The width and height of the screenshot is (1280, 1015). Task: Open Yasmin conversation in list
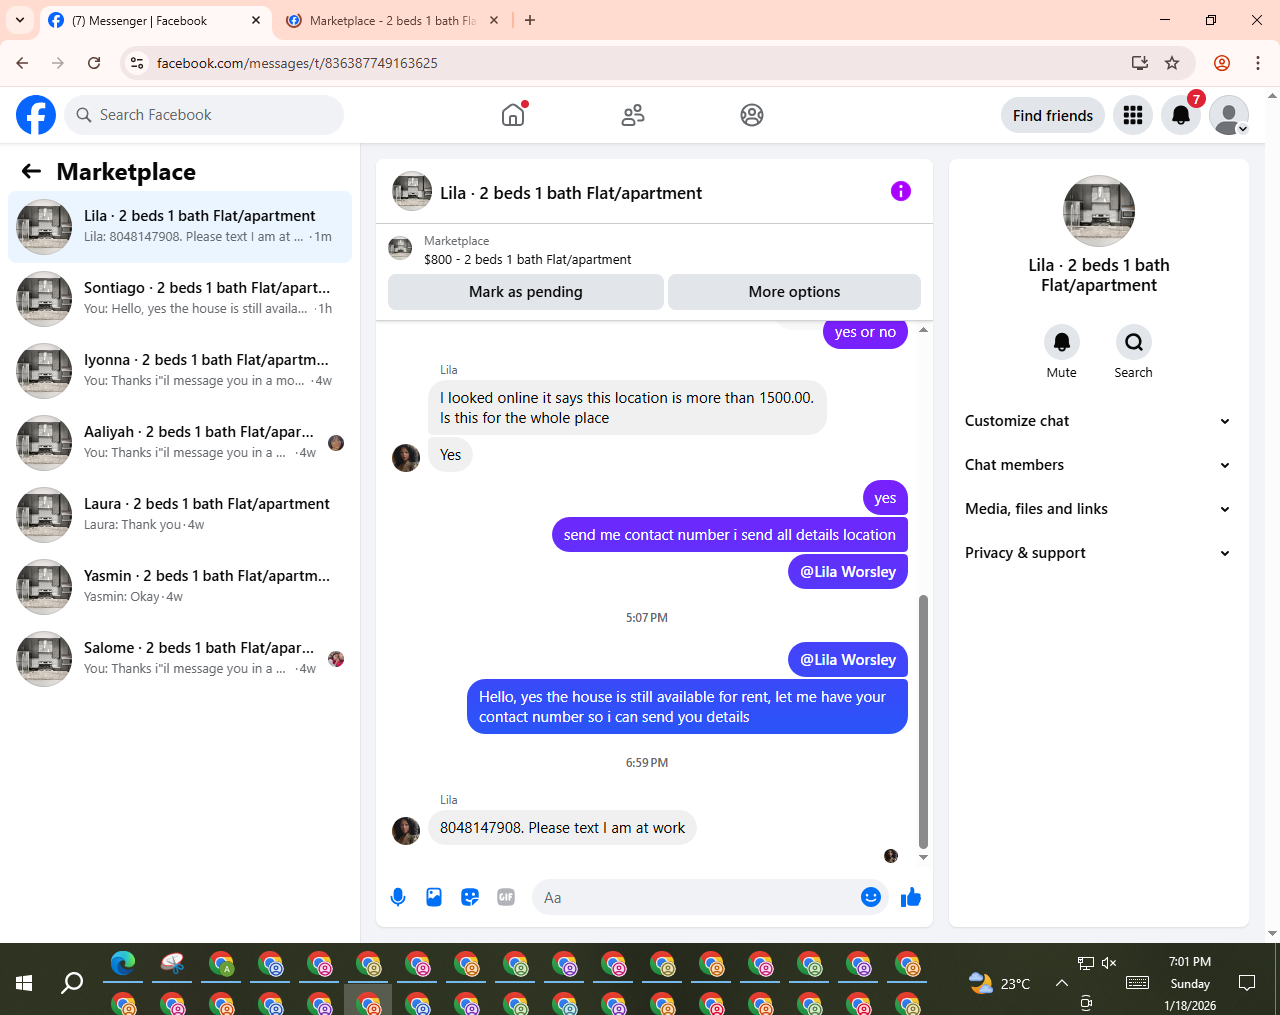(x=180, y=587)
